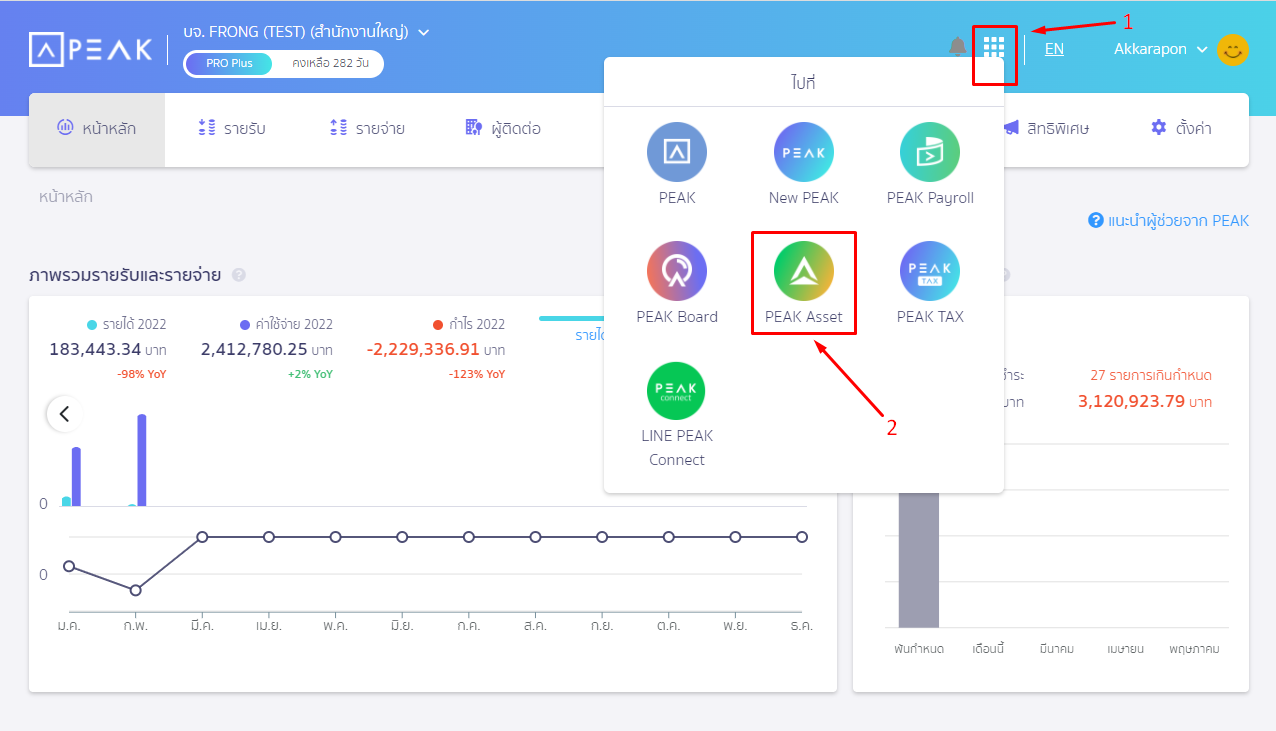Screen dimensions: 1276x731
Task: Click 27 รายการเกินกำหนด overdue text
Action: click(1151, 375)
